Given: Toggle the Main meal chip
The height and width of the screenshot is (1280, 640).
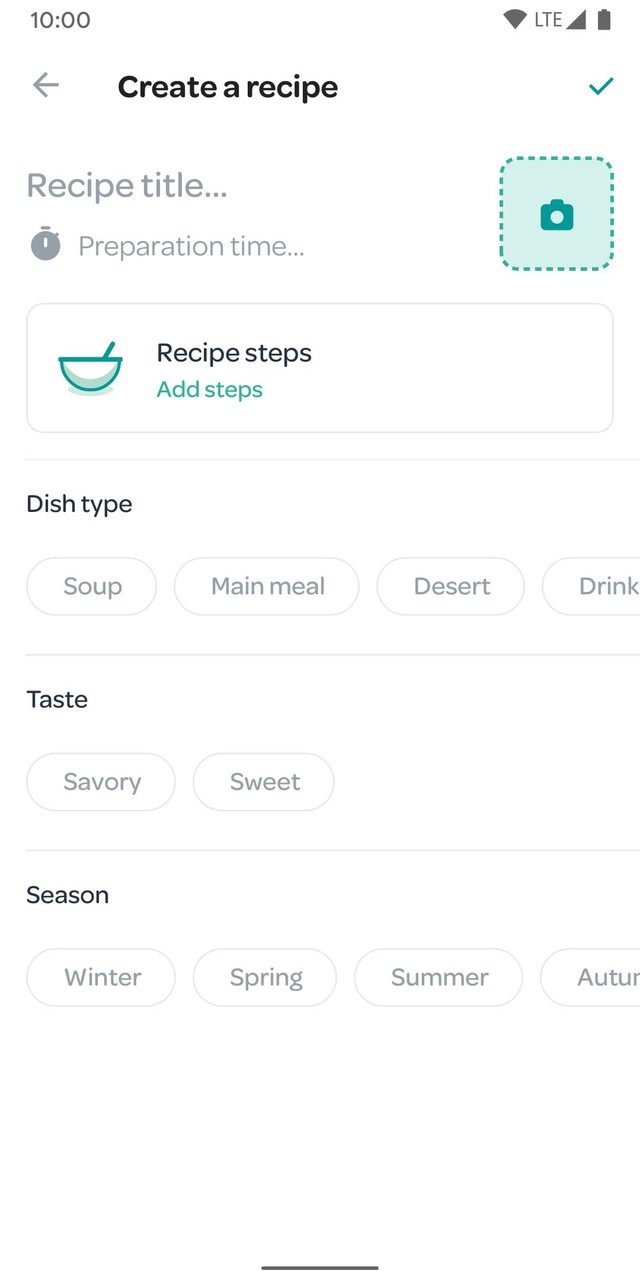Looking at the screenshot, I should pyautogui.click(x=267, y=586).
